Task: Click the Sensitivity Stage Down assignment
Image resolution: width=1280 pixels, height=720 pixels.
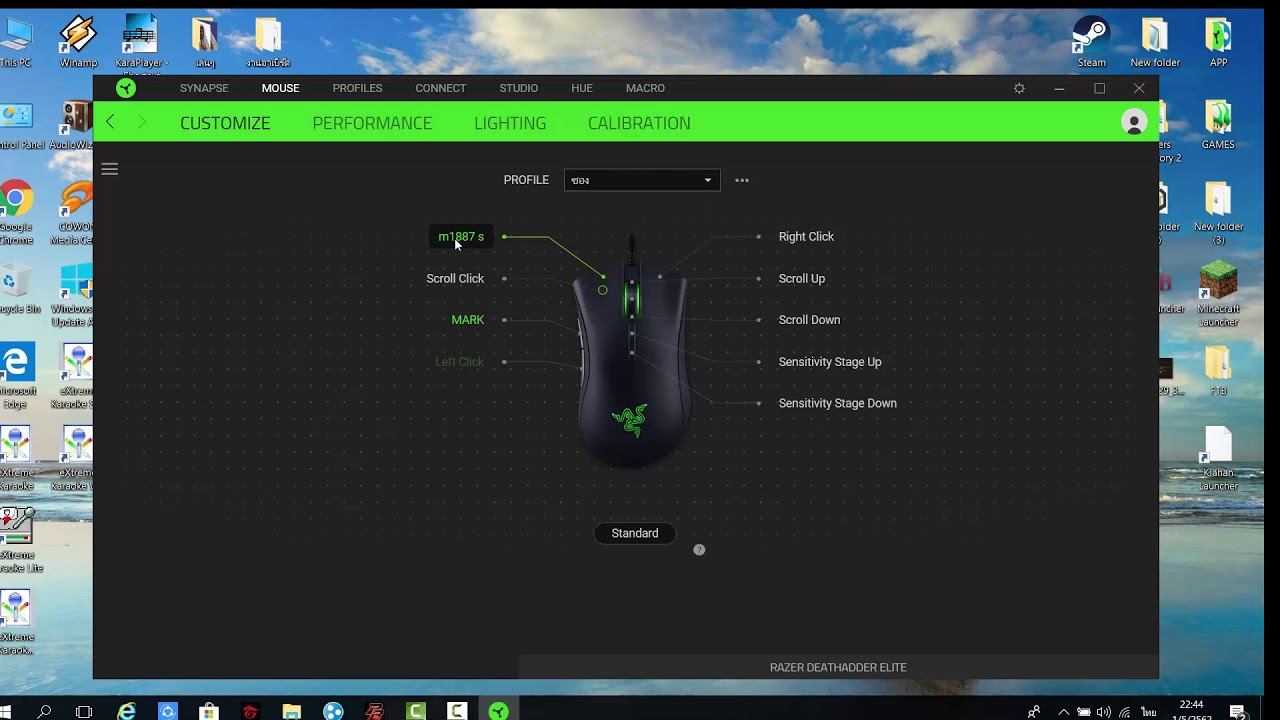Action: click(837, 403)
